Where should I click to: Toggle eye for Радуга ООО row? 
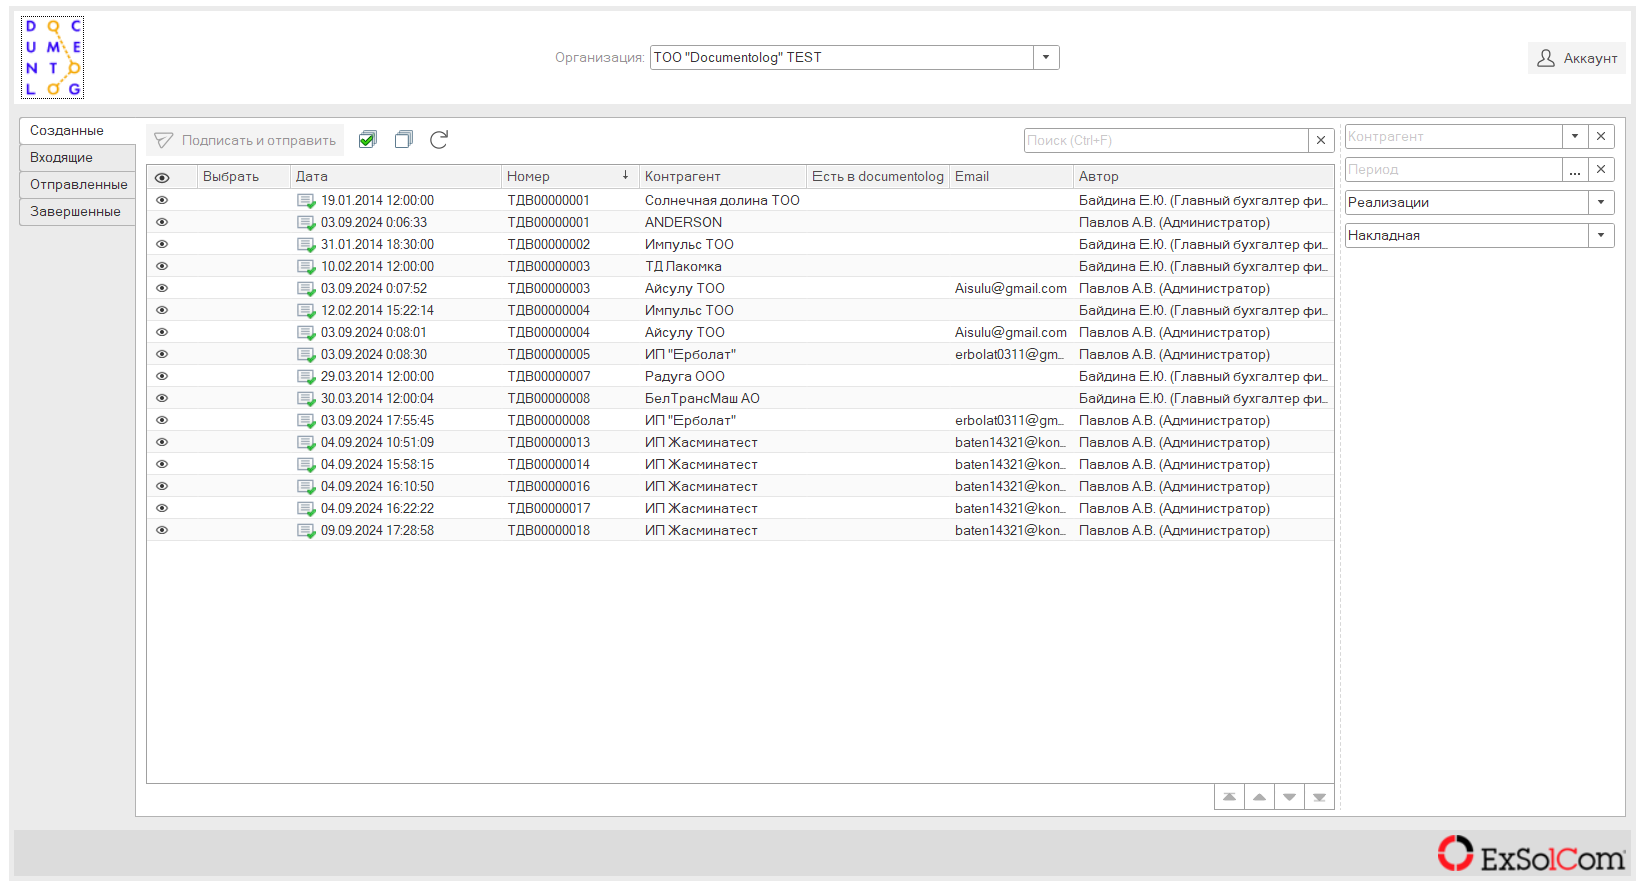162,376
